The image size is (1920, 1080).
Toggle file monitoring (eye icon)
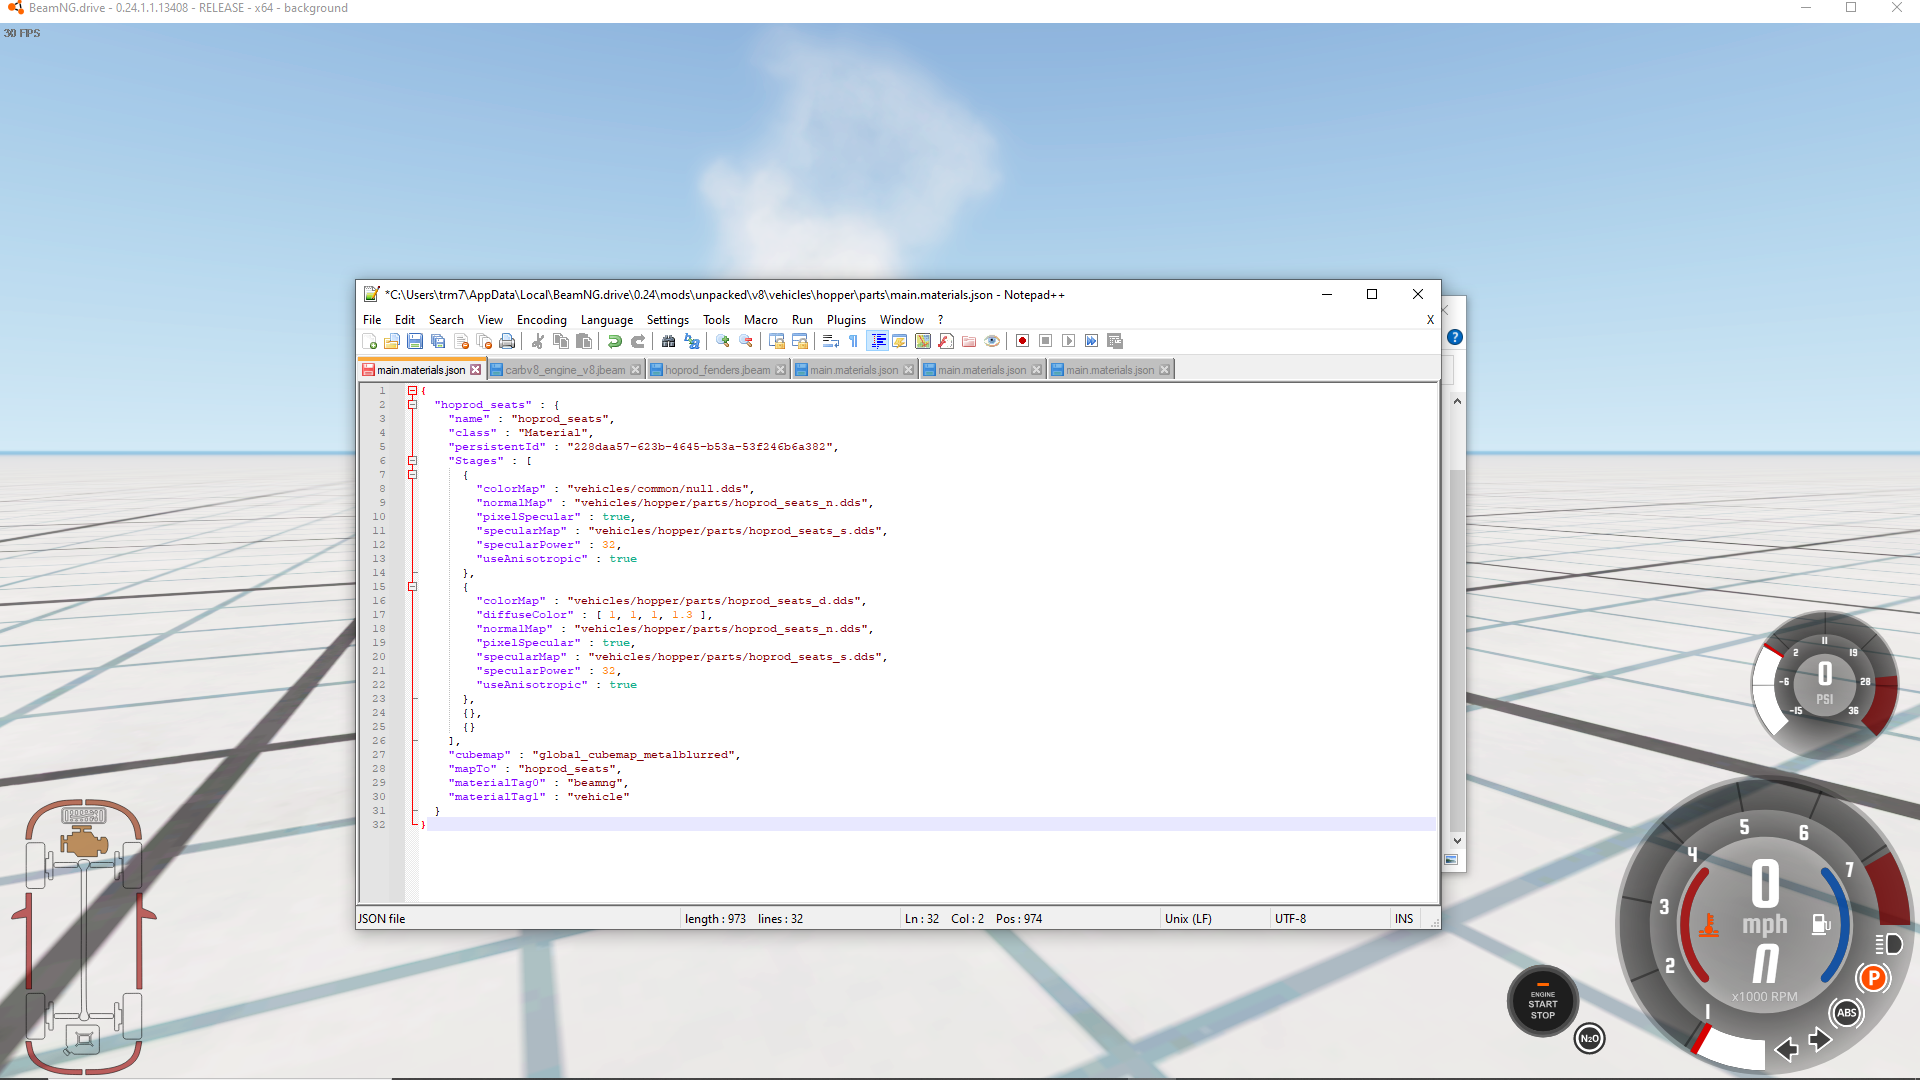coord(992,341)
